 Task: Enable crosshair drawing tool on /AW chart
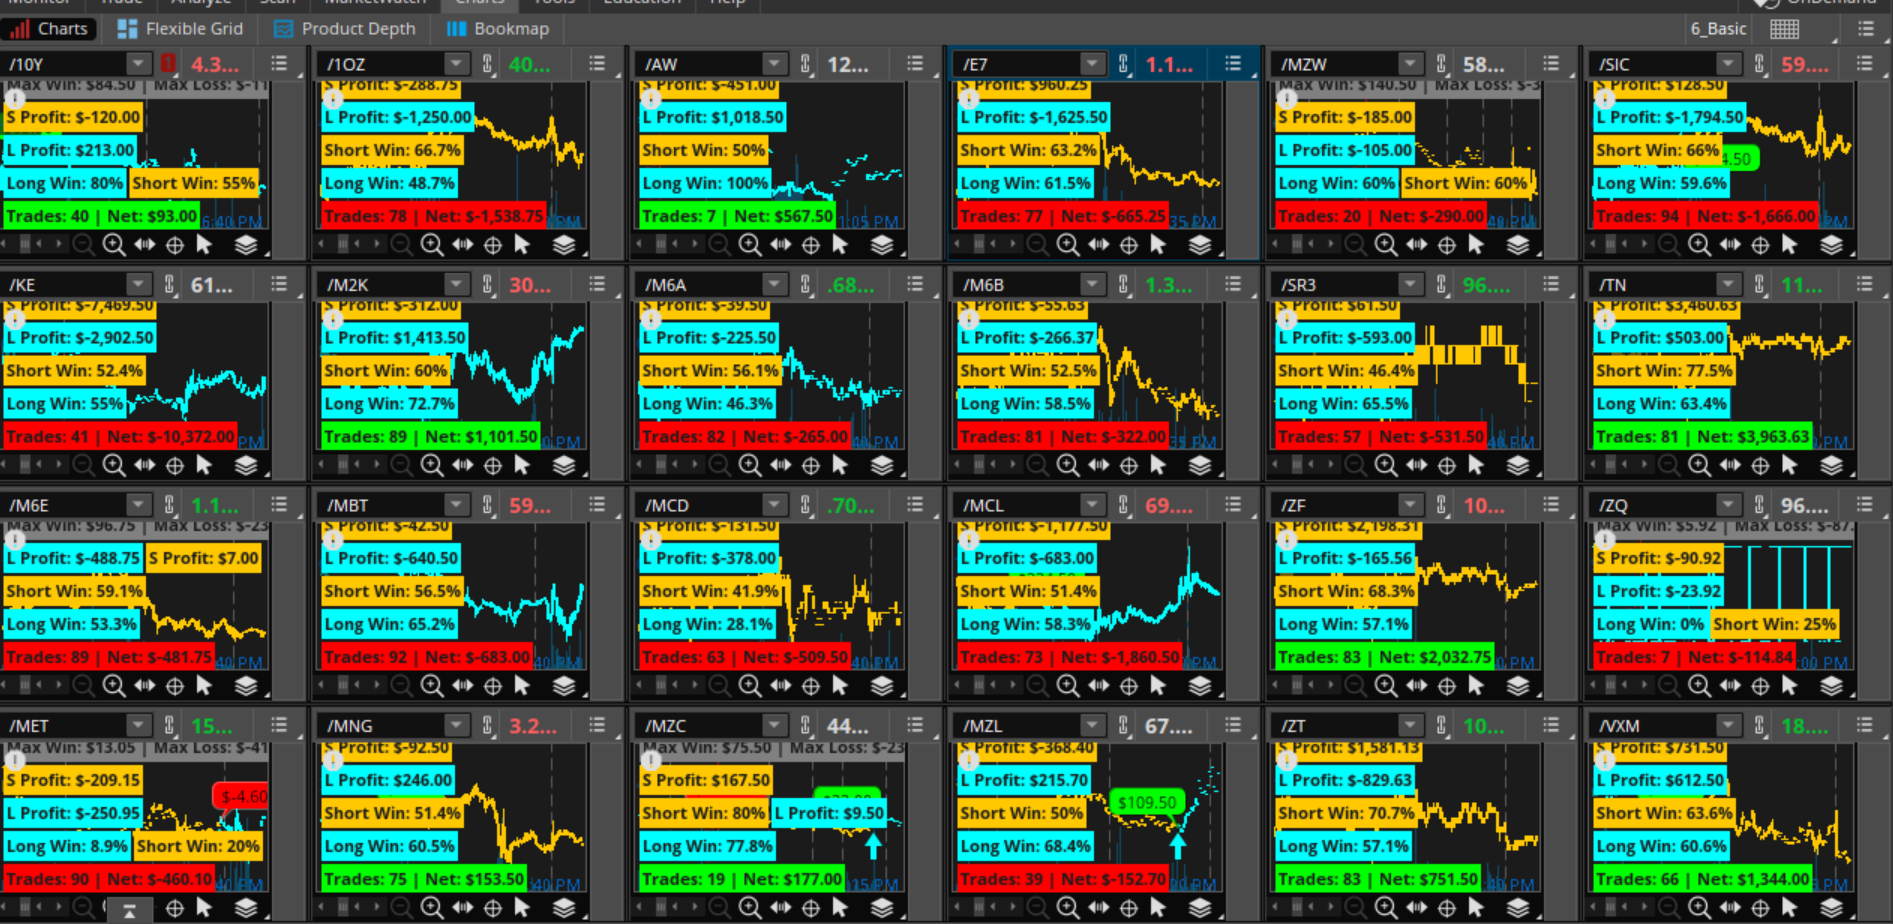pos(811,245)
